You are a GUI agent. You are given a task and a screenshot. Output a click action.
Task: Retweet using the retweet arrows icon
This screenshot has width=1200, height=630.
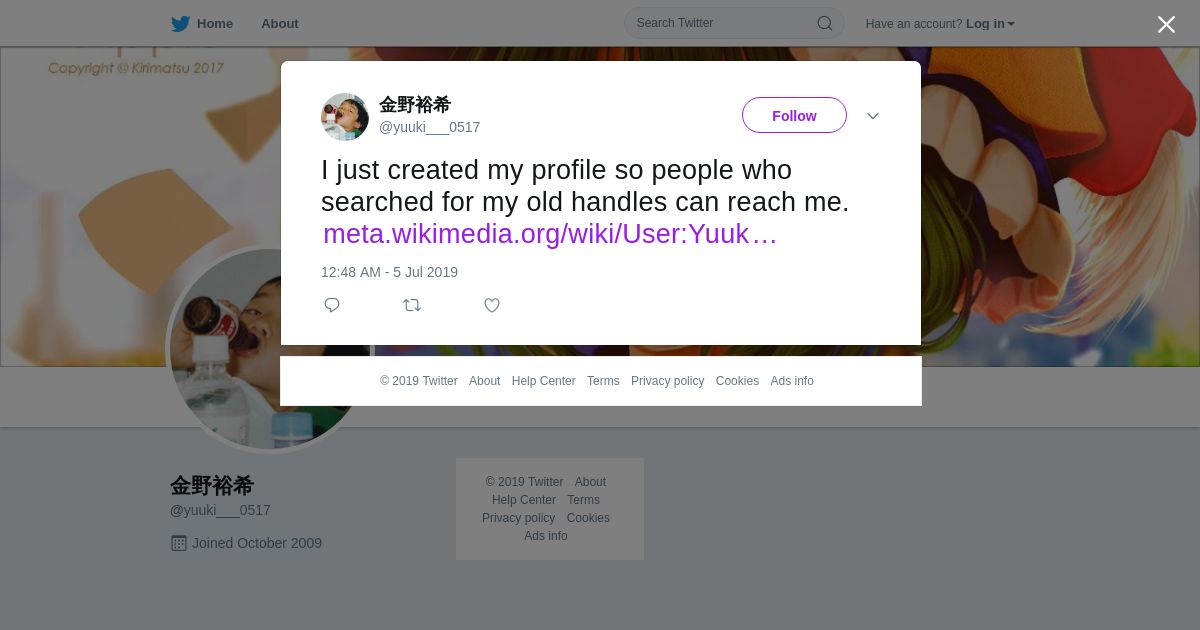coord(412,305)
